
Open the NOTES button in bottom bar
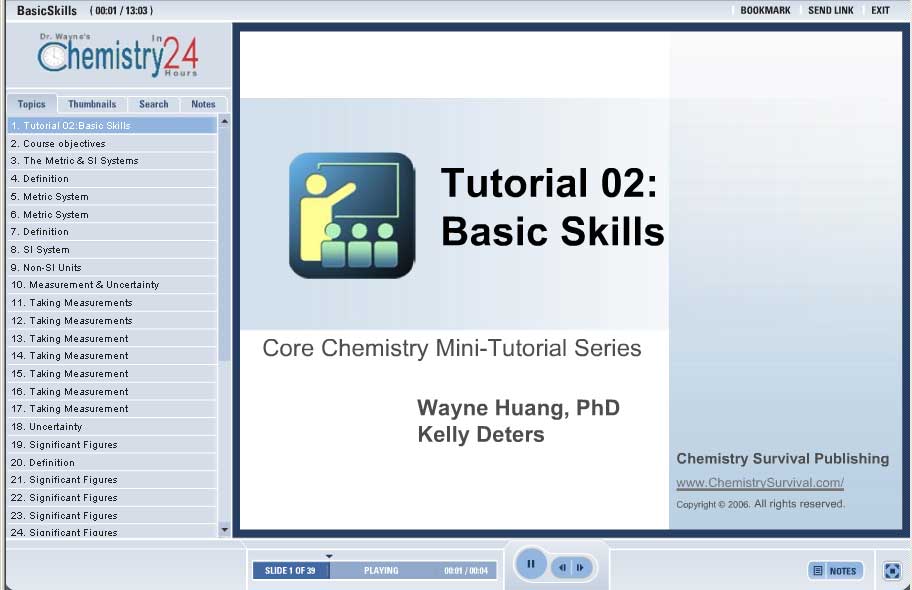point(835,571)
